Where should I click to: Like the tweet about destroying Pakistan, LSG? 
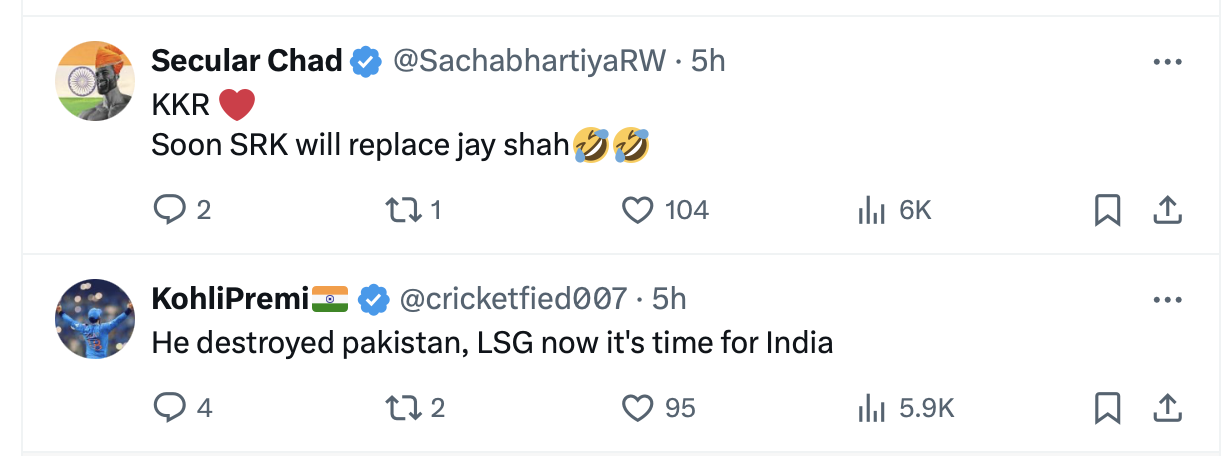click(637, 407)
